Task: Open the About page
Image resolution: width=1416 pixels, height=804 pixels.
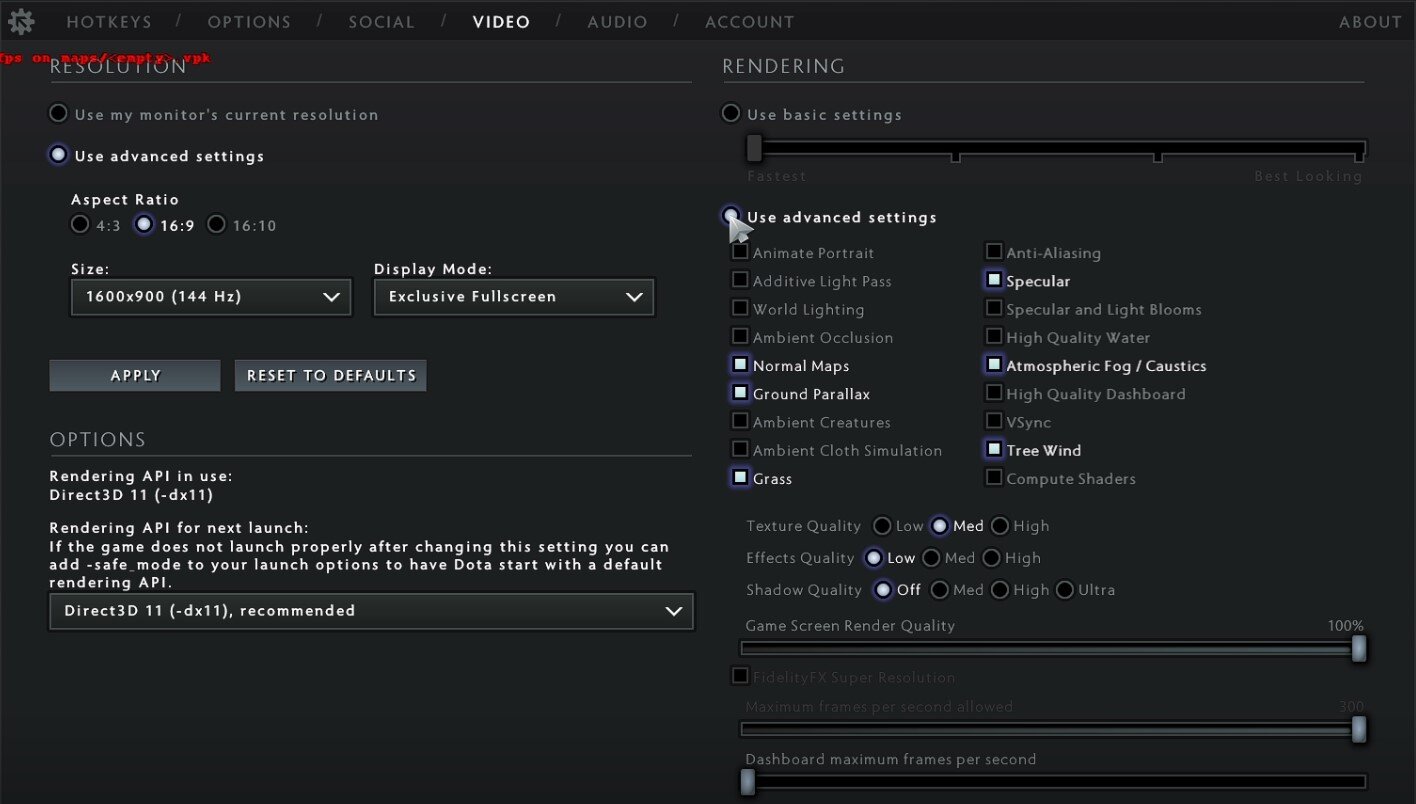Action: pyautogui.click(x=1370, y=22)
